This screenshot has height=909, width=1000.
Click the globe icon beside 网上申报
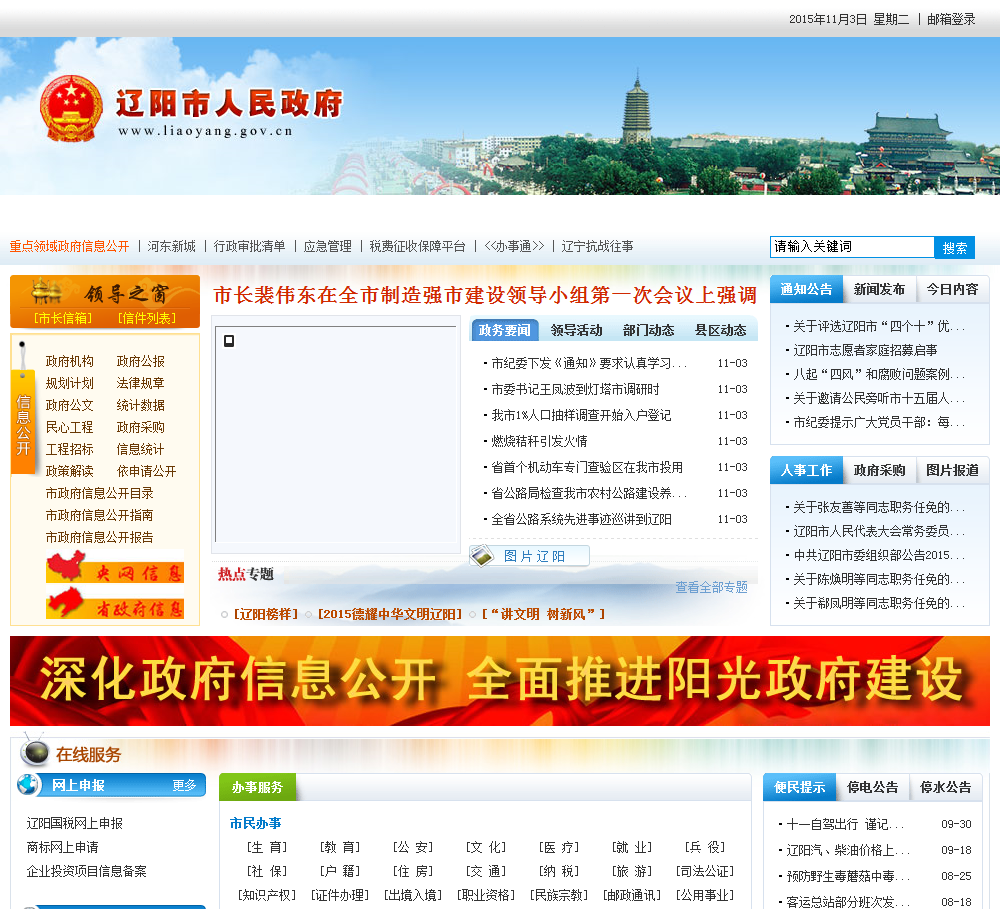(29, 785)
